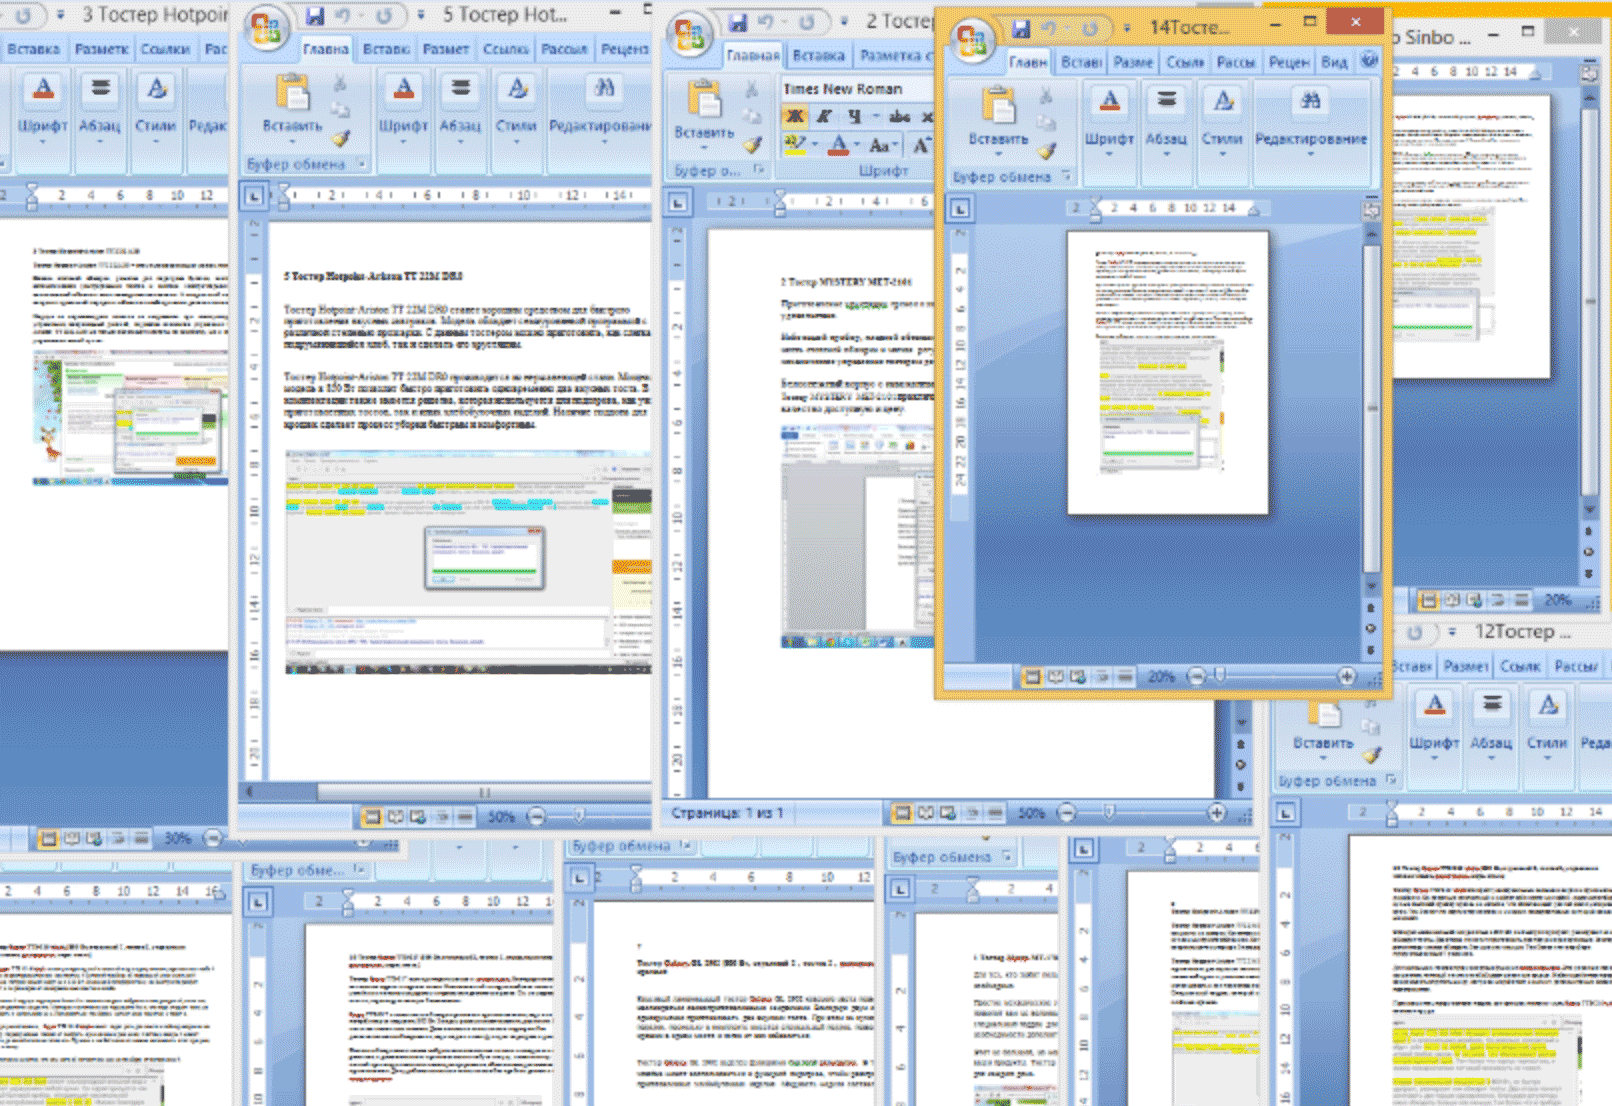Open clipboard pane launcher in 14Тосте window
The image size is (1612, 1106).
pyautogui.click(x=1066, y=177)
